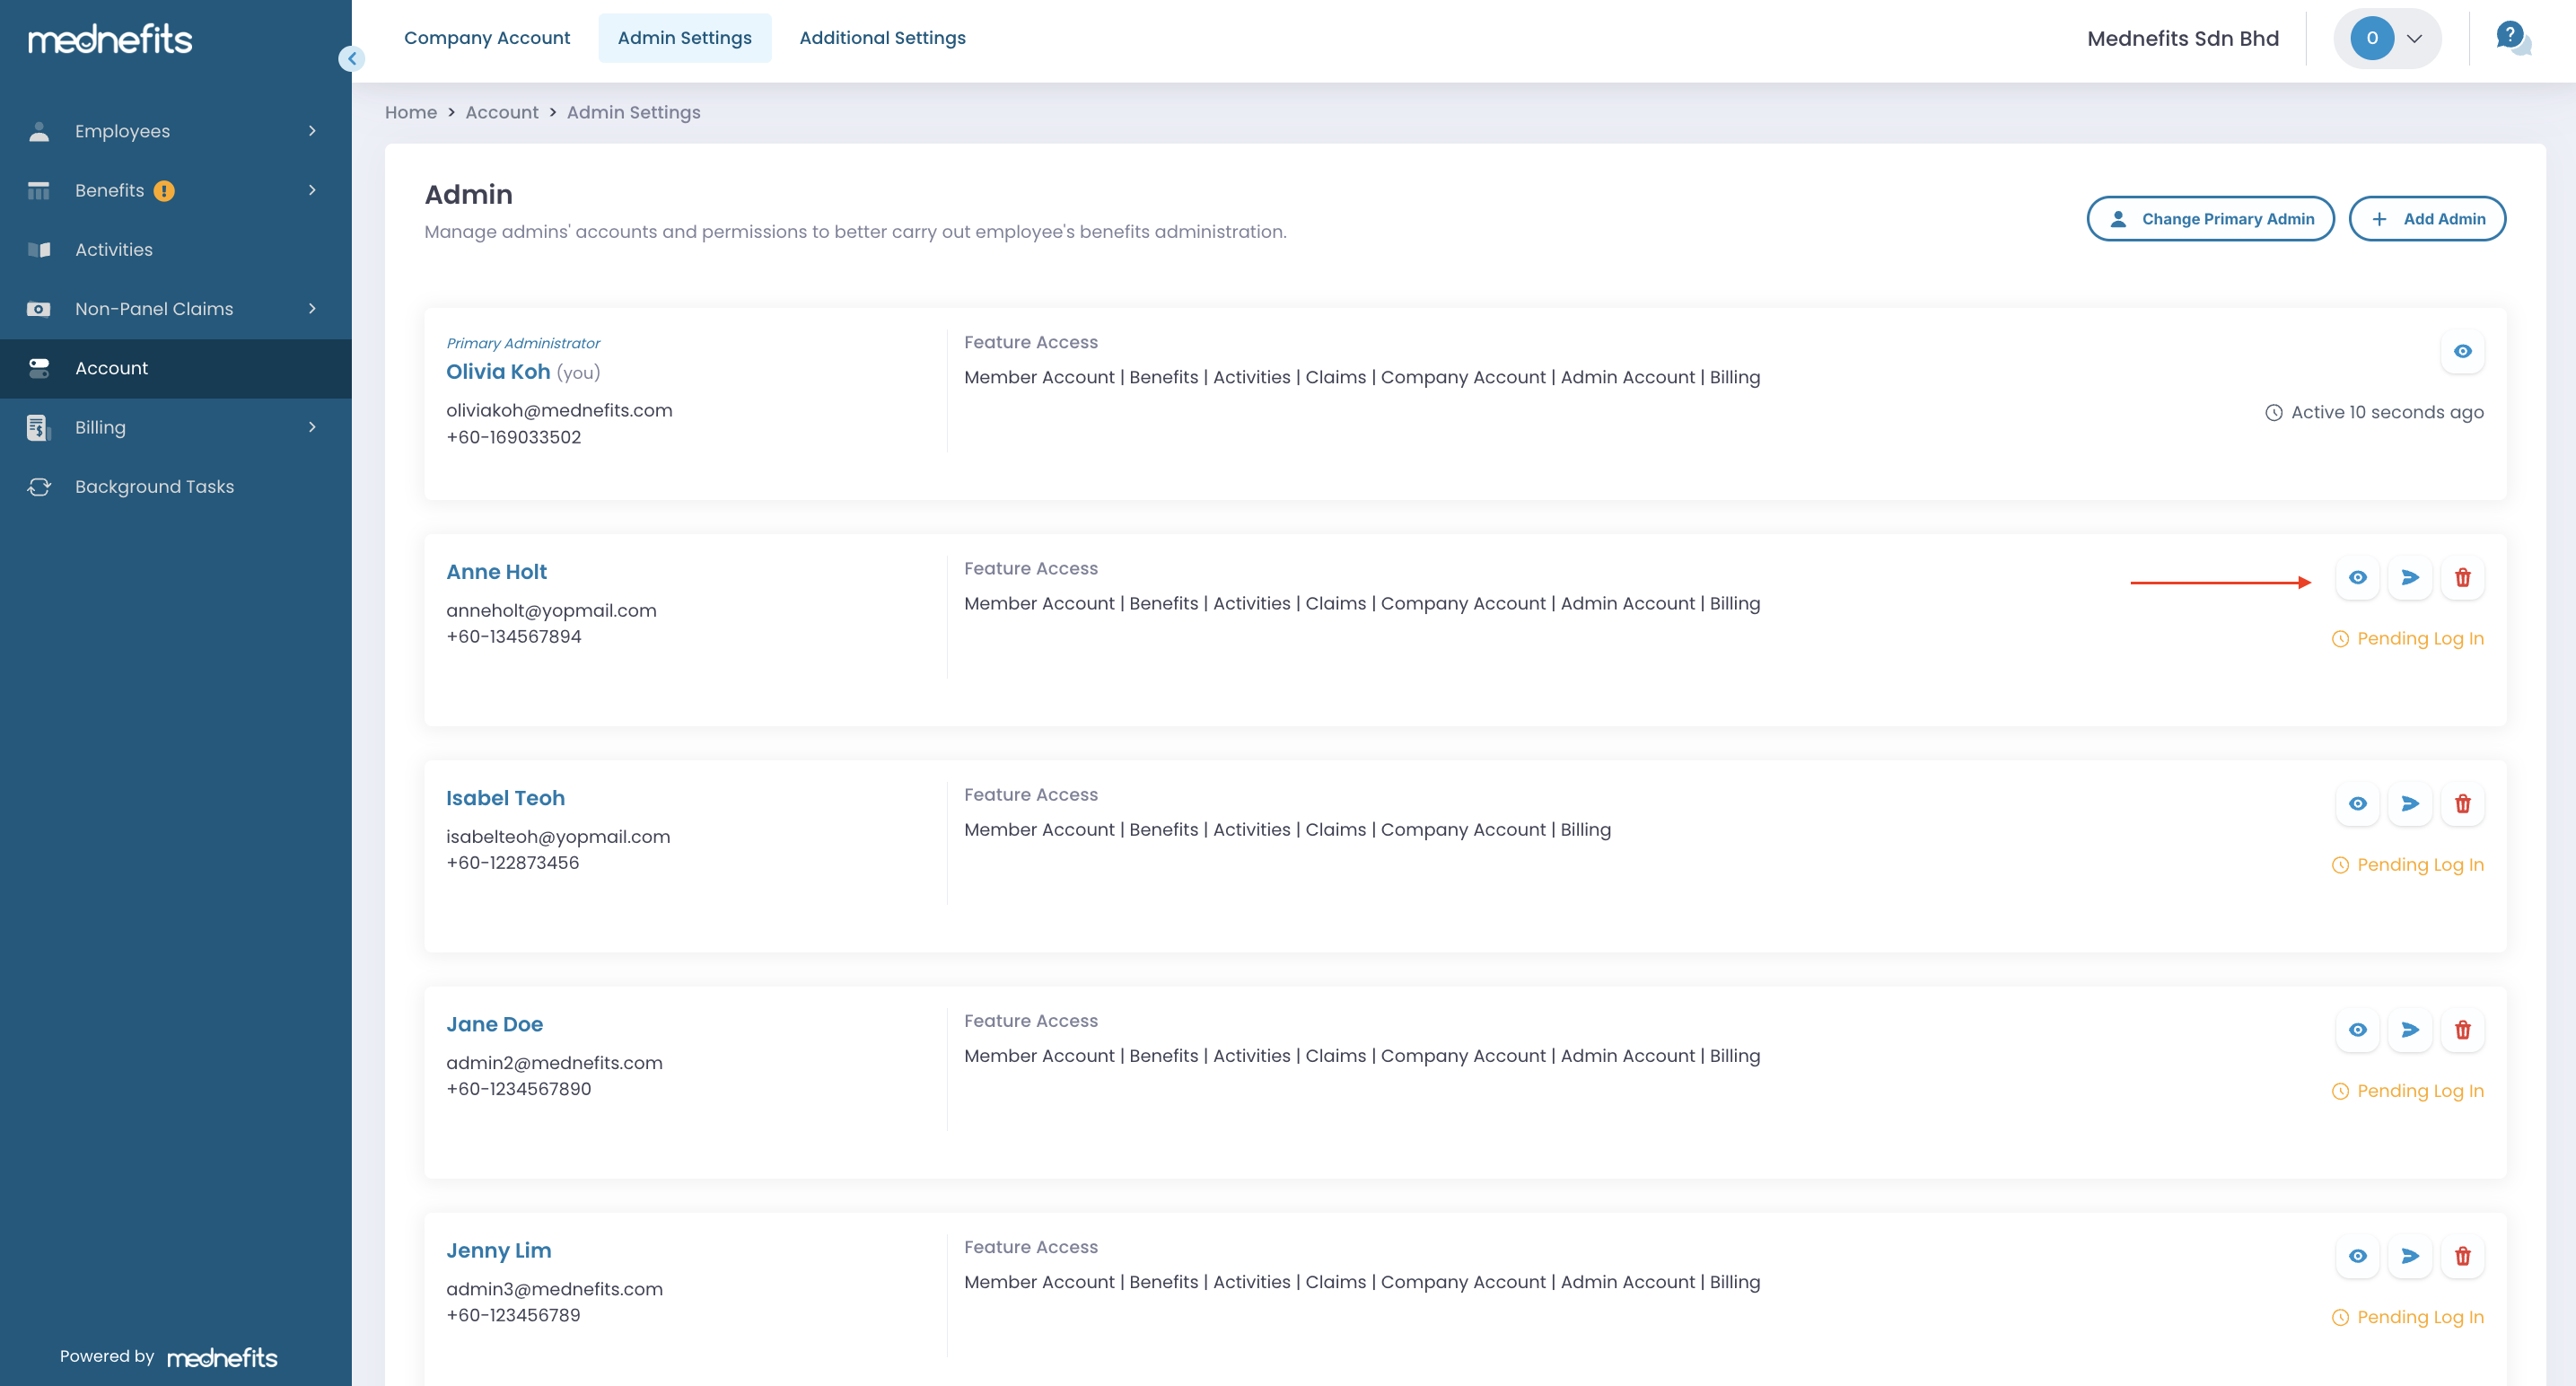Switch to the Company Account tab
Viewport: 2576px width, 1386px height.
[486, 38]
